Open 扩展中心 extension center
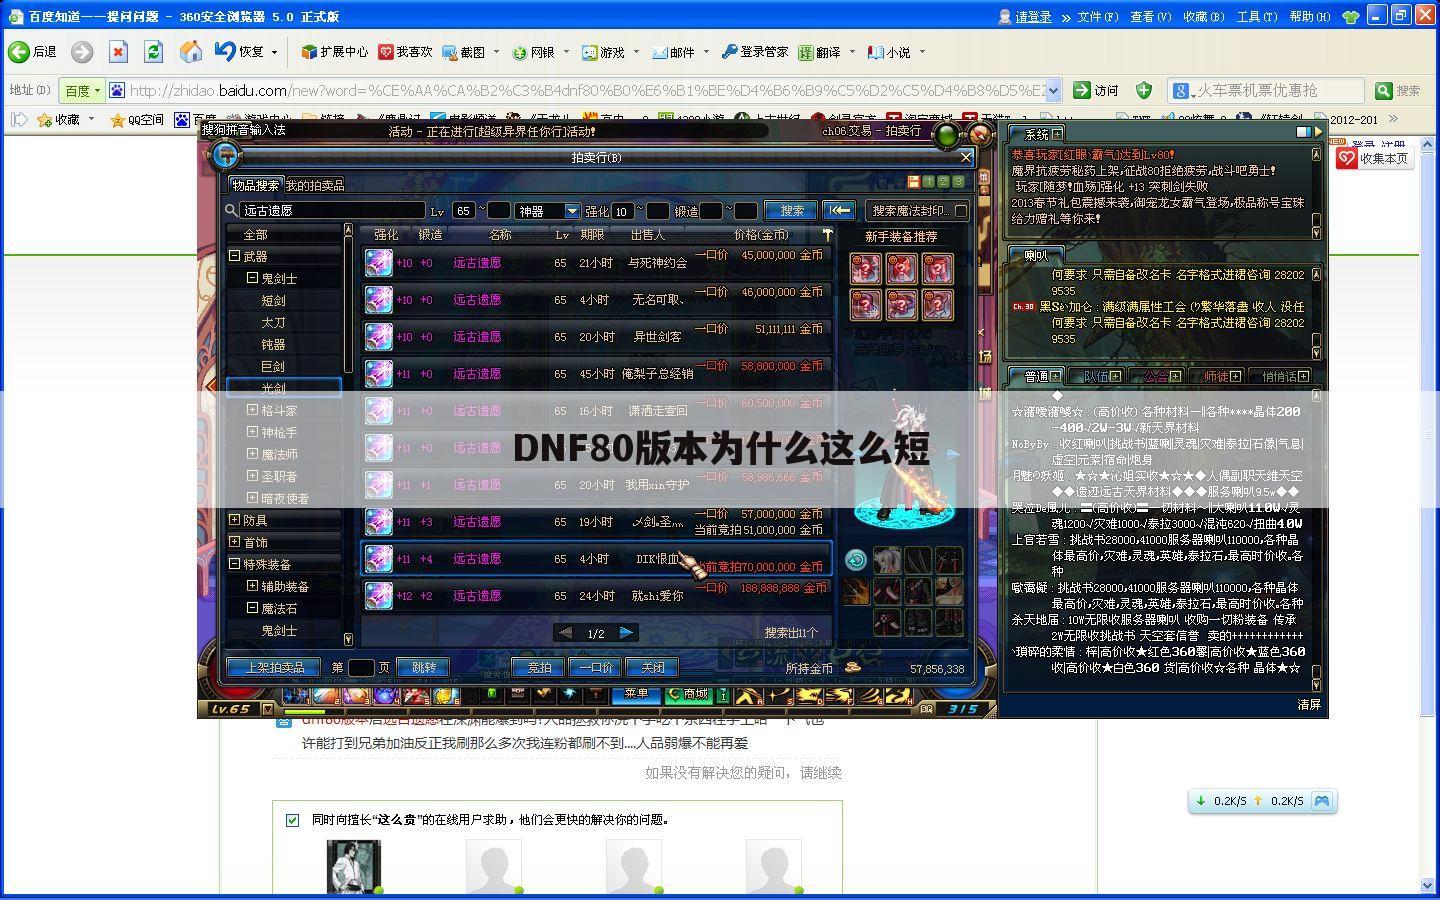Viewport: 1440px width, 900px height. 334,52
